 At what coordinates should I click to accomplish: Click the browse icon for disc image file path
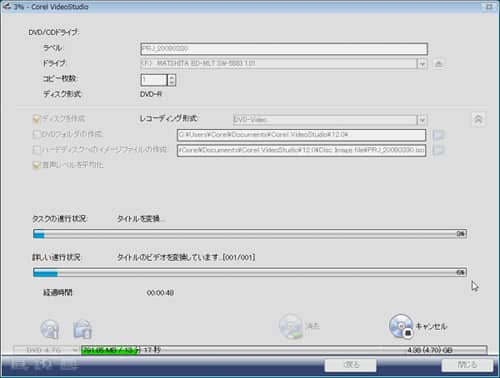point(438,150)
